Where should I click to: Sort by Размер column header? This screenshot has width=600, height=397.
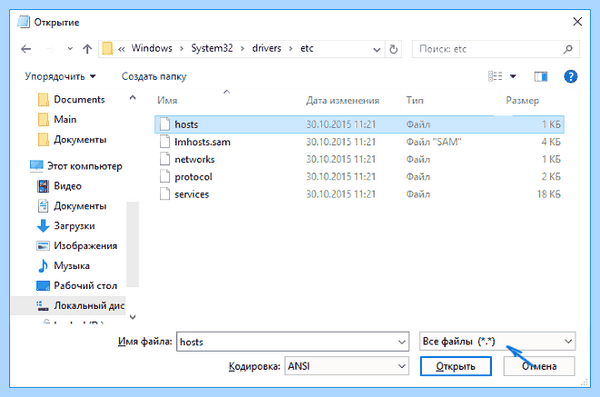click(x=522, y=100)
